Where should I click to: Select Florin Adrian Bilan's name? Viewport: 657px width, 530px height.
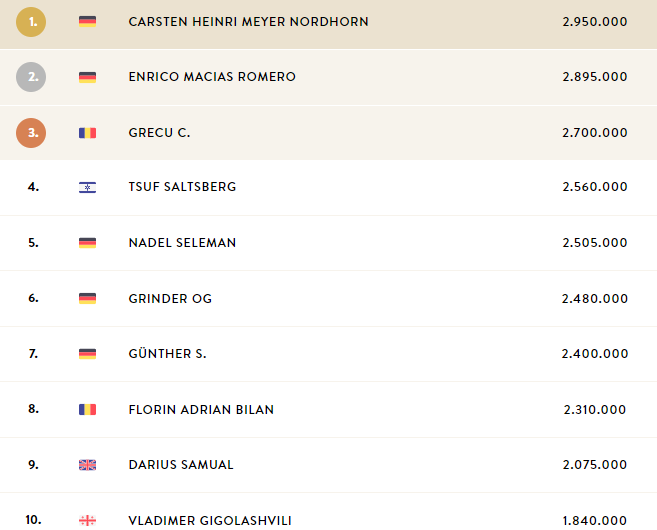click(201, 410)
